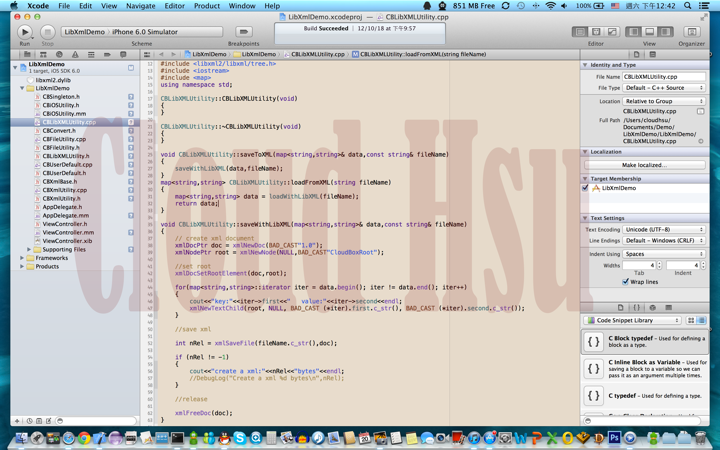Open the Xcode application menu

[x=38, y=6]
